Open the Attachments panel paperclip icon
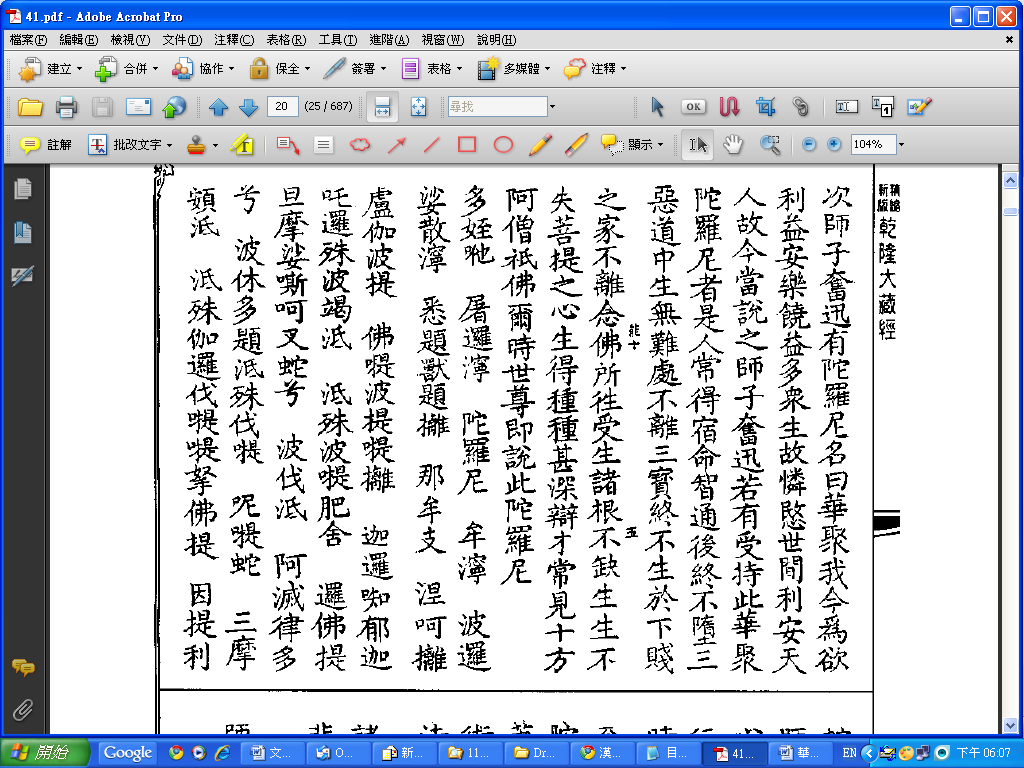Viewport: 1024px width, 768px height. [22, 711]
